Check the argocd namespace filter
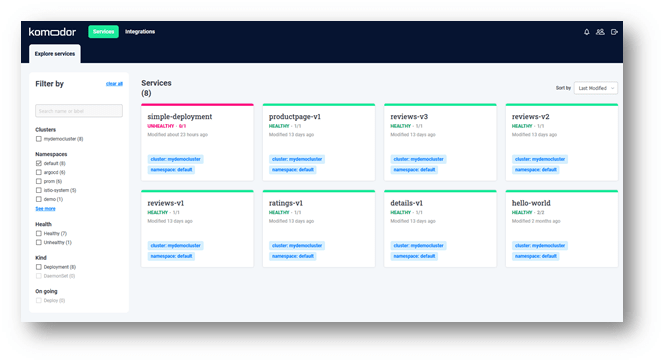665x364 pixels. (x=39, y=172)
